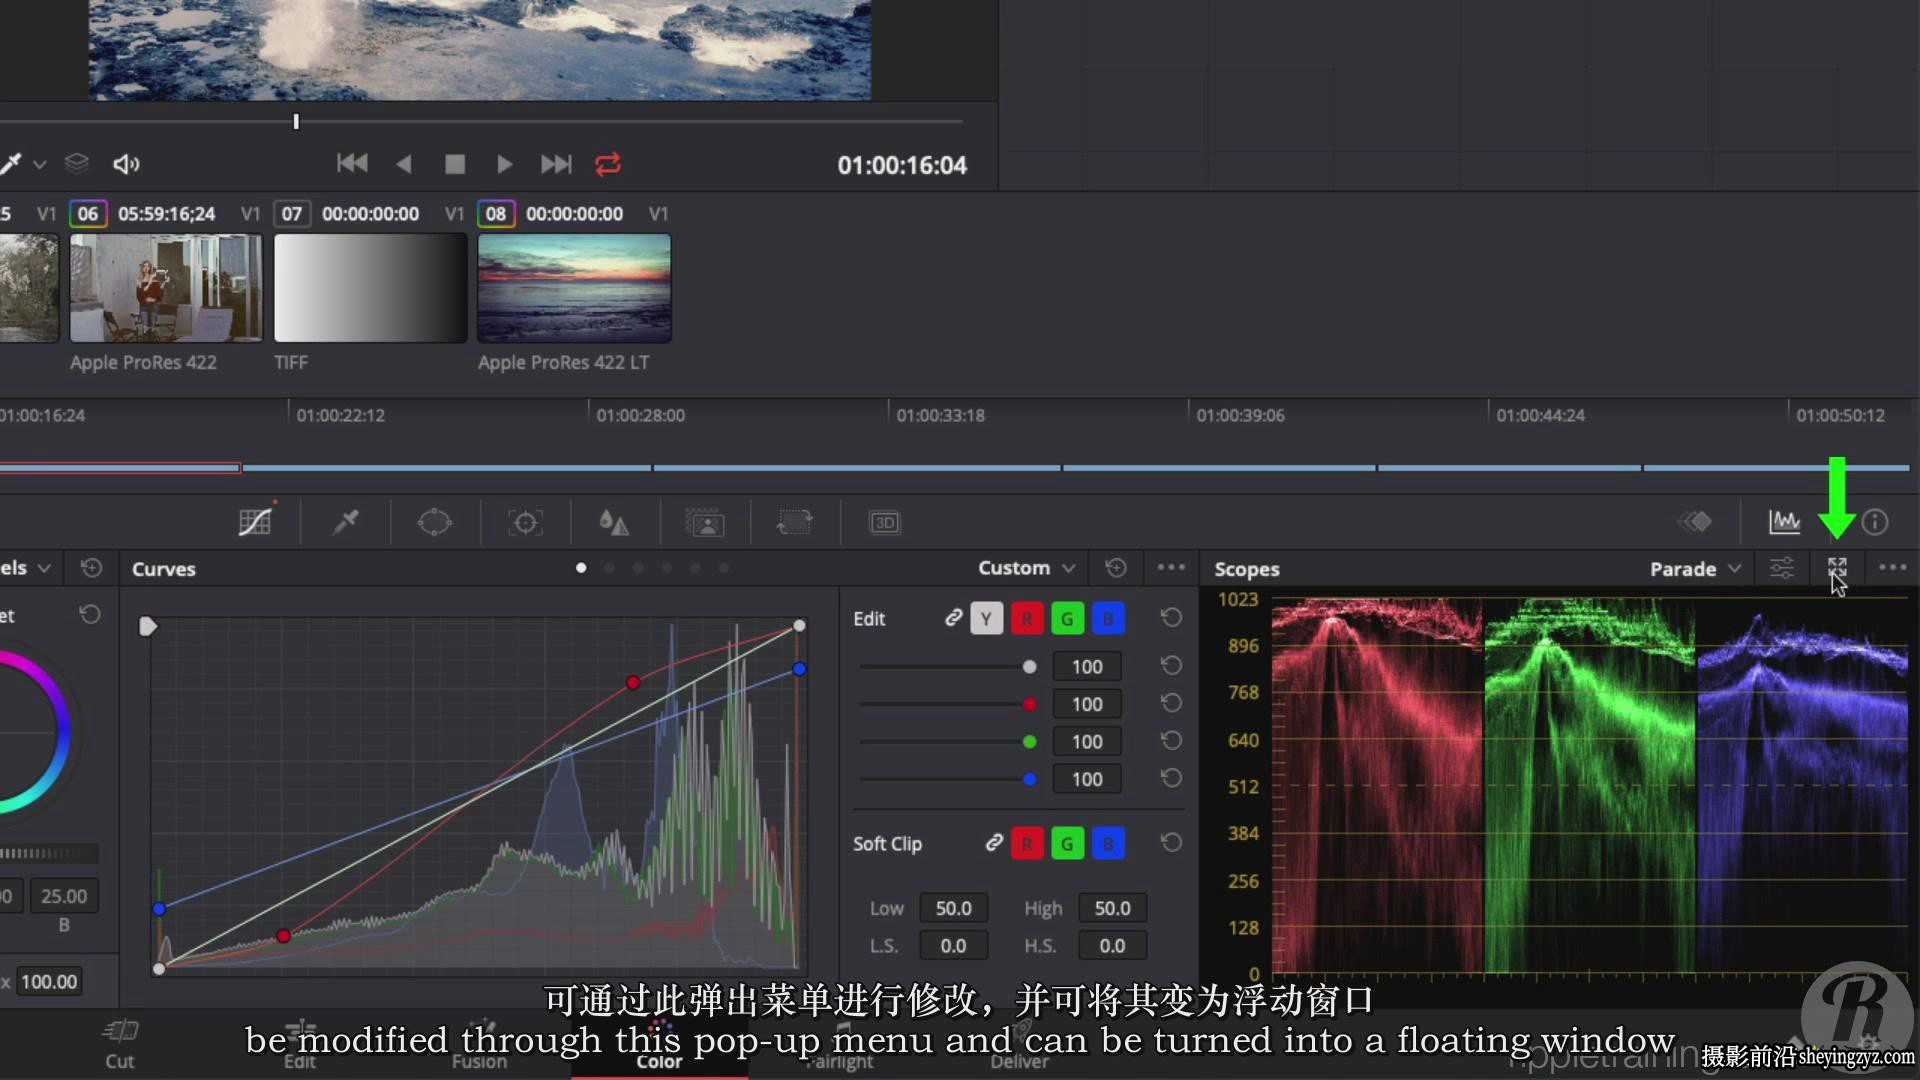Jump to first frame
The width and height of the screenshot is (1920, 1080).
pyautogui.click(x=352, y=163)
